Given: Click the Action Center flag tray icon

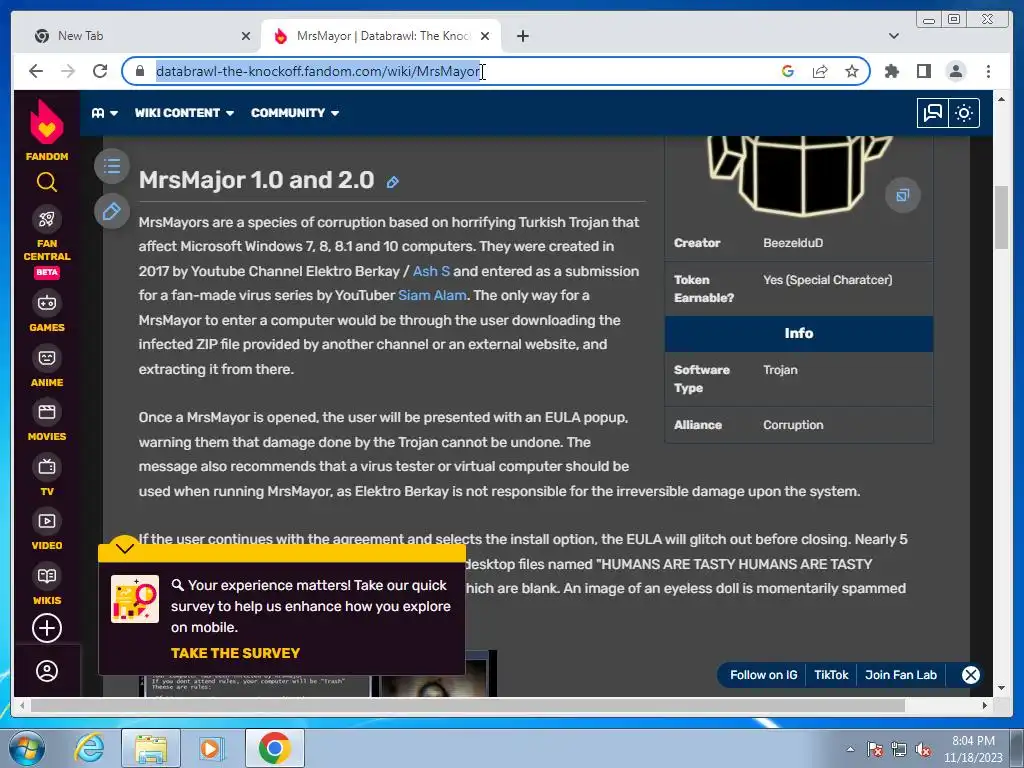Looking at the screenshot, I should pyautogui.click(x=874, y=750).
